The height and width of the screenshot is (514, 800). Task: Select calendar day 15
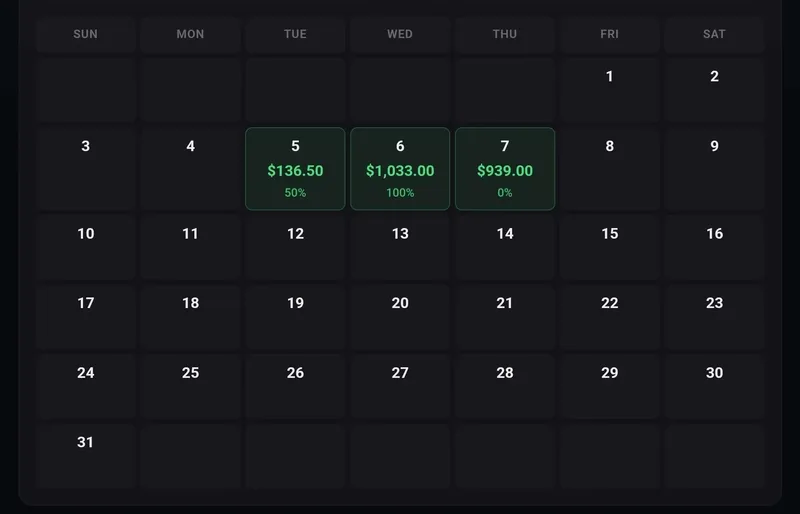pyautogui.click(x=609, y=248)
